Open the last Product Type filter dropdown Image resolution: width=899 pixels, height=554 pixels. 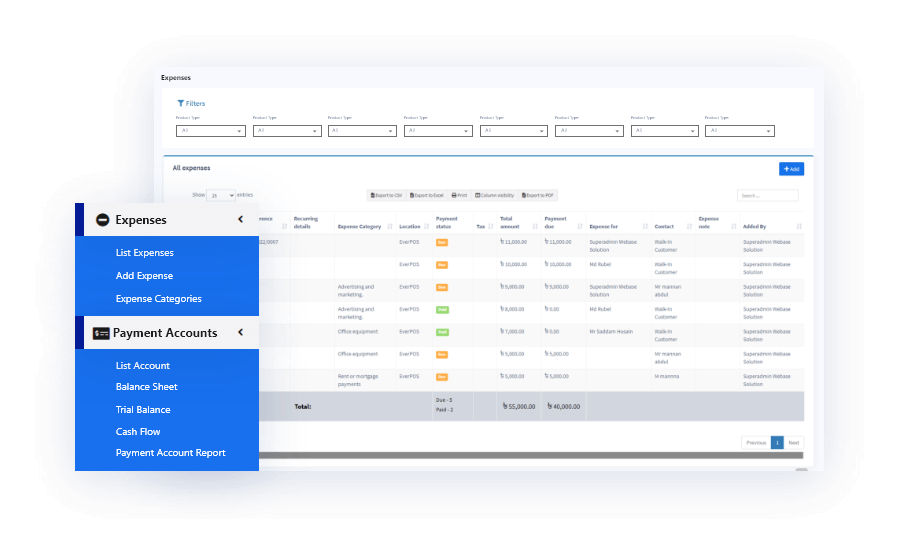pyautogui.click(x=739, y=131)
